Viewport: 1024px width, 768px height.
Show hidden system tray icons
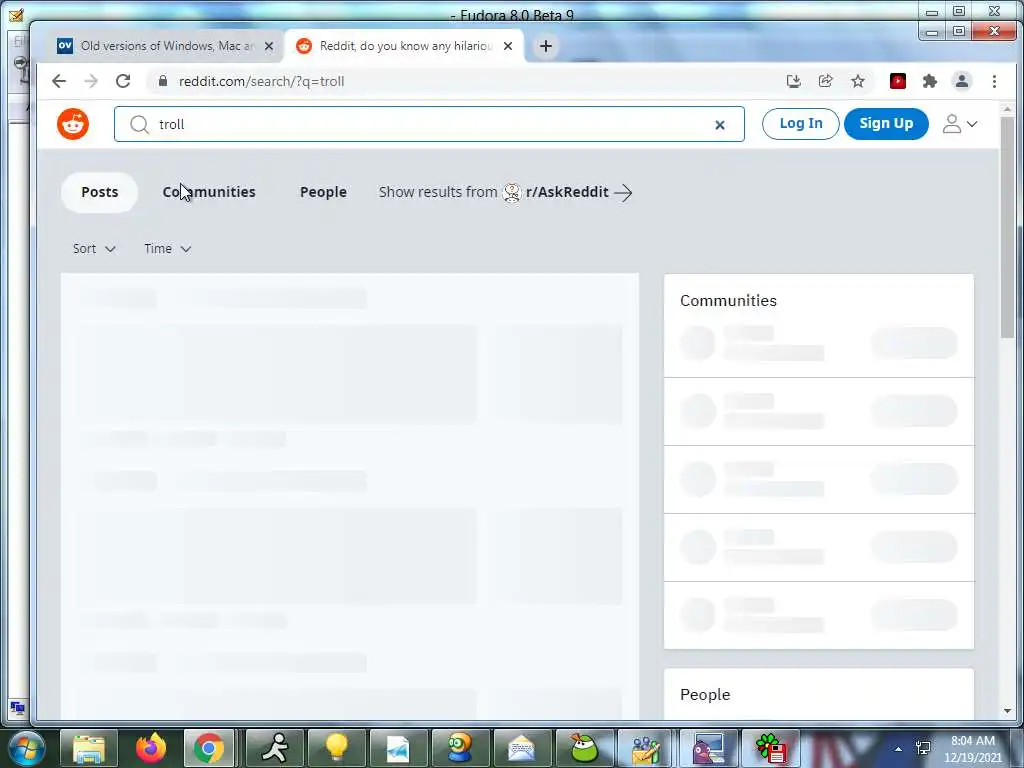(899, 749)
